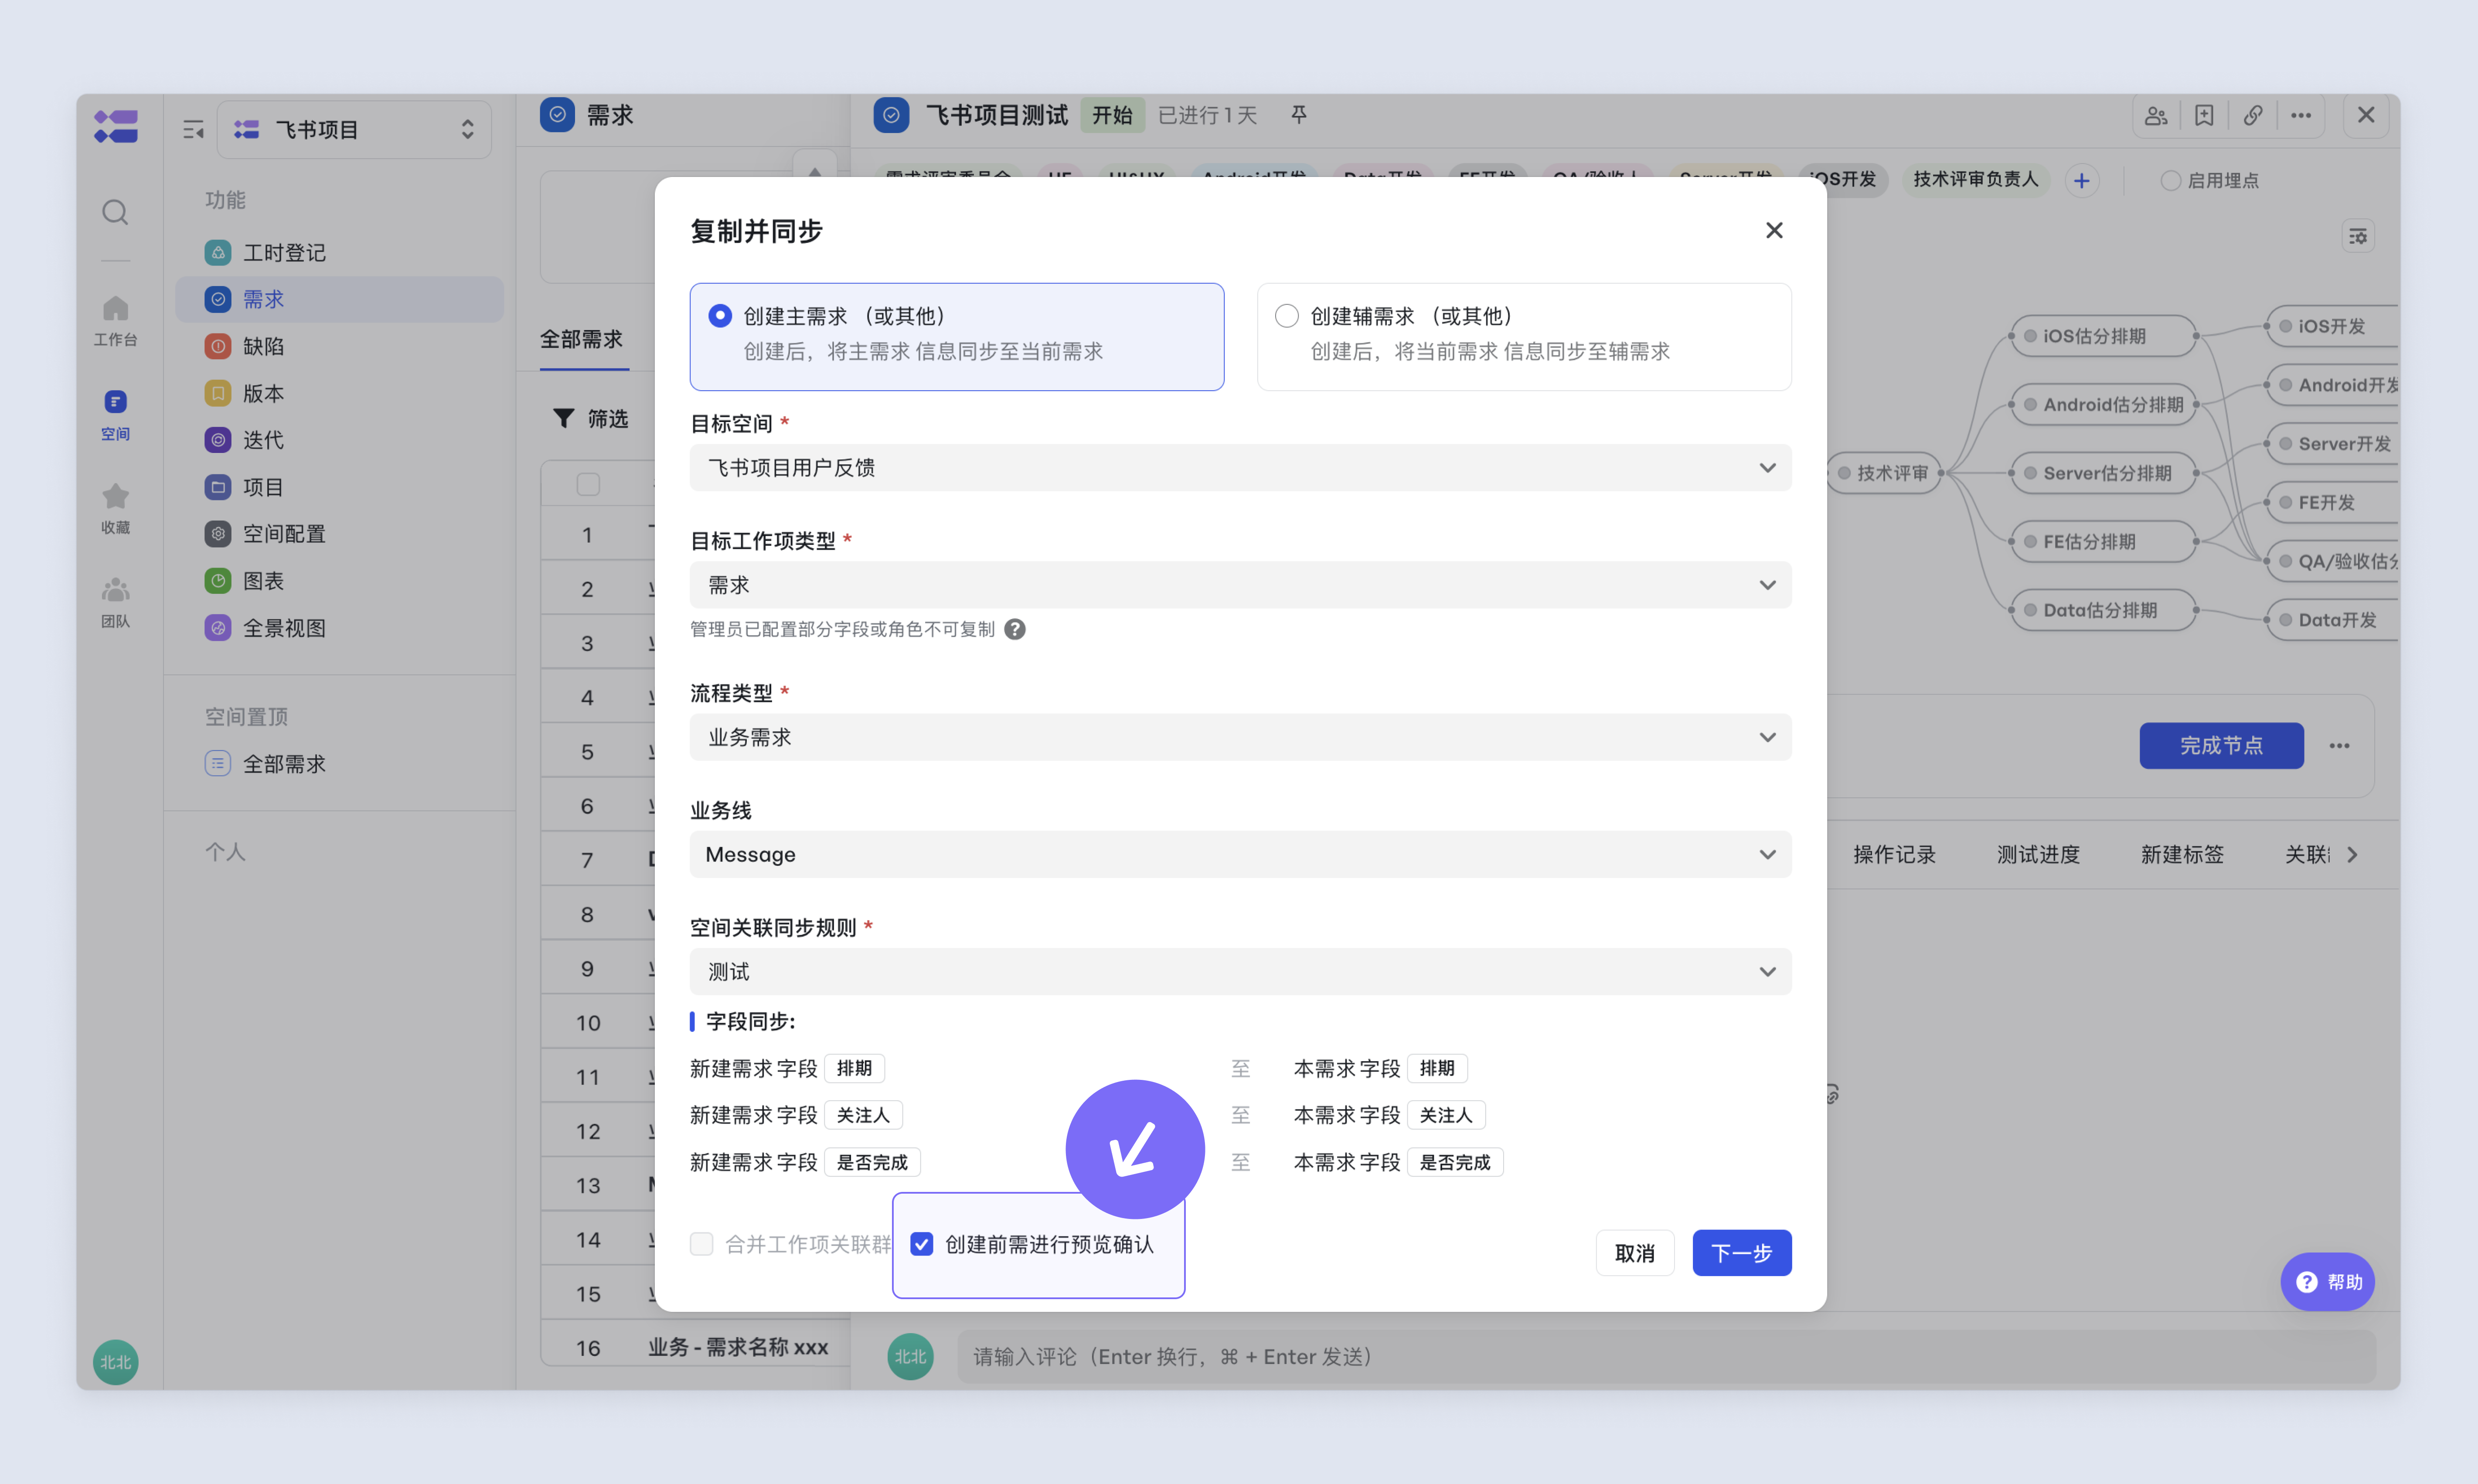2478x1484 pixels.
Task: Click the 全景视图 sidebar icon
Action: coord(218,628)
